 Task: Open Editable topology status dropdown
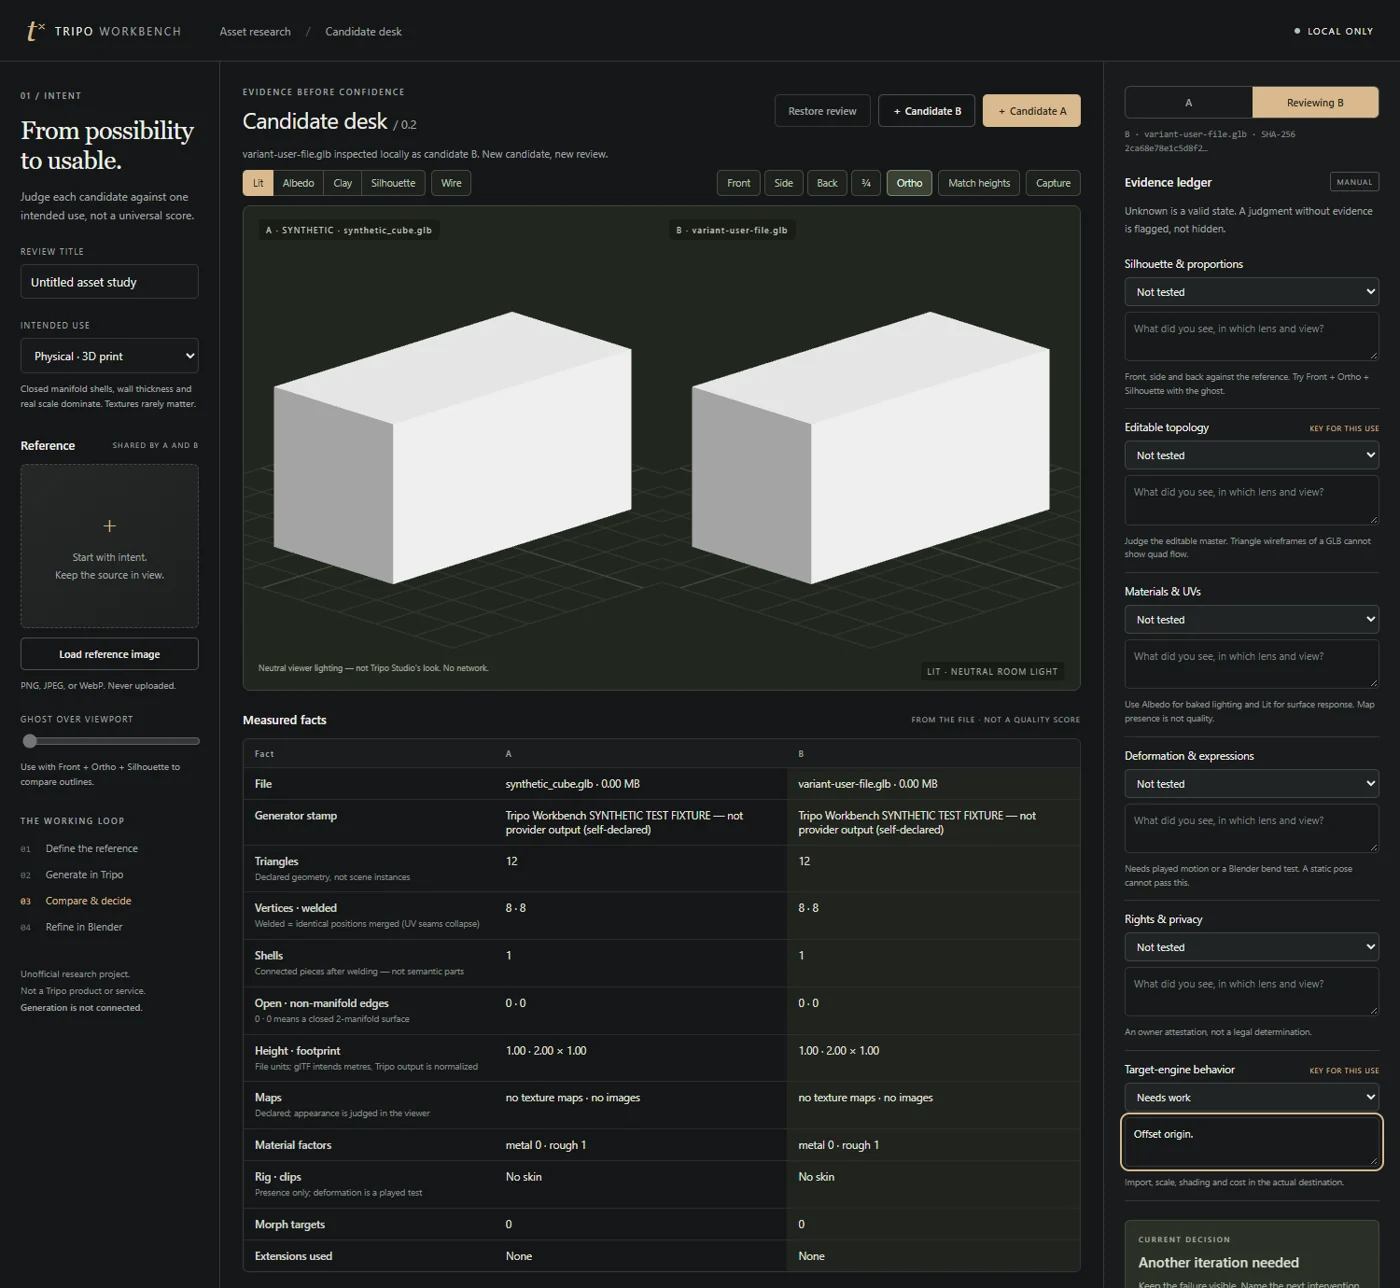point(1252,455)
